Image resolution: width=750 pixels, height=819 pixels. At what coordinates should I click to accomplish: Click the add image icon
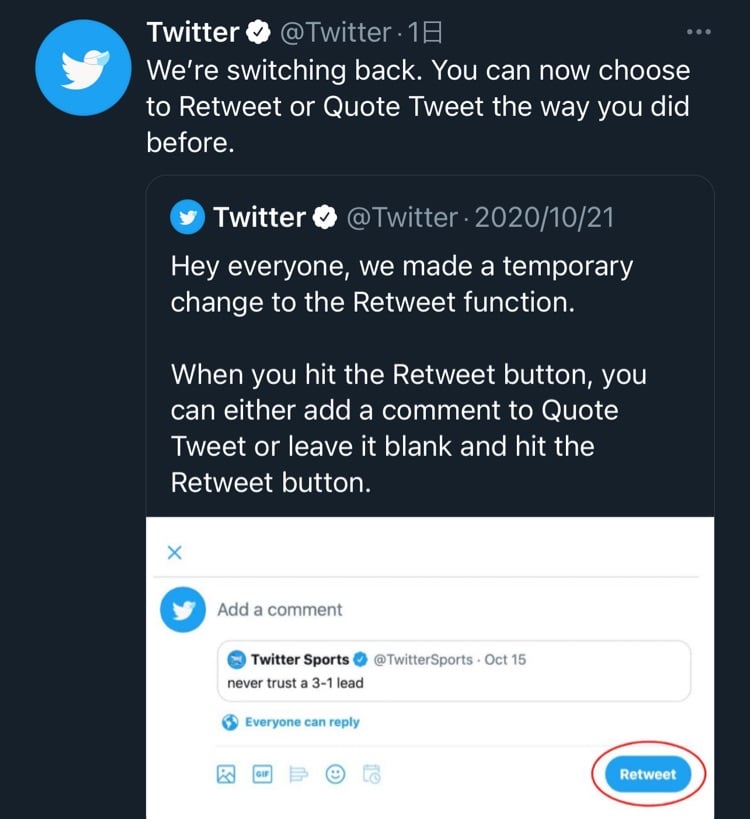(x=227, y=773)
